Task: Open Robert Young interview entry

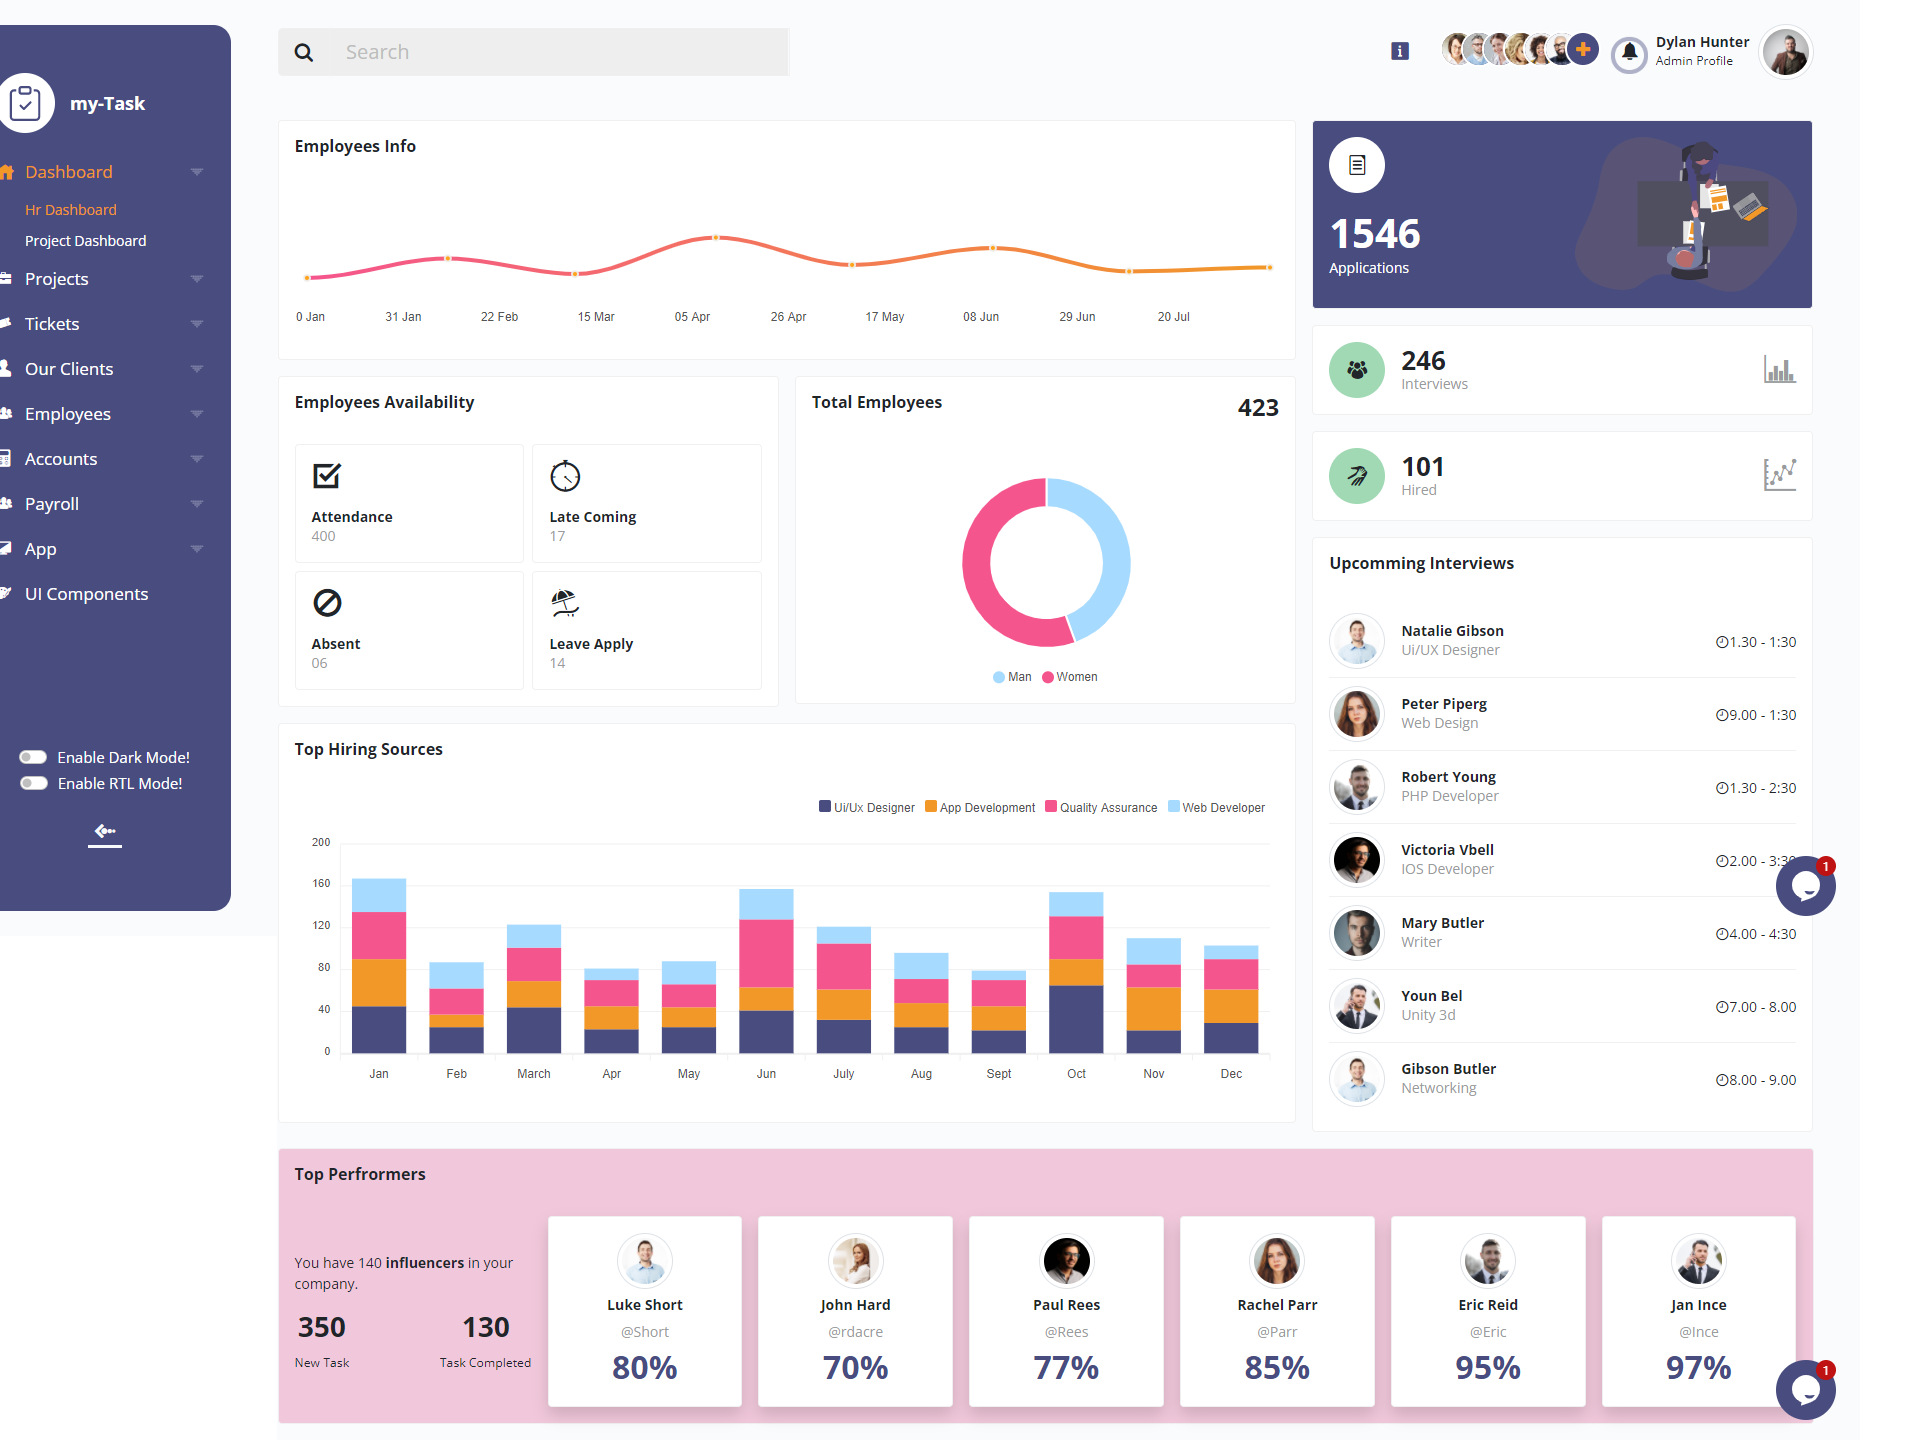Action: 1562,787
